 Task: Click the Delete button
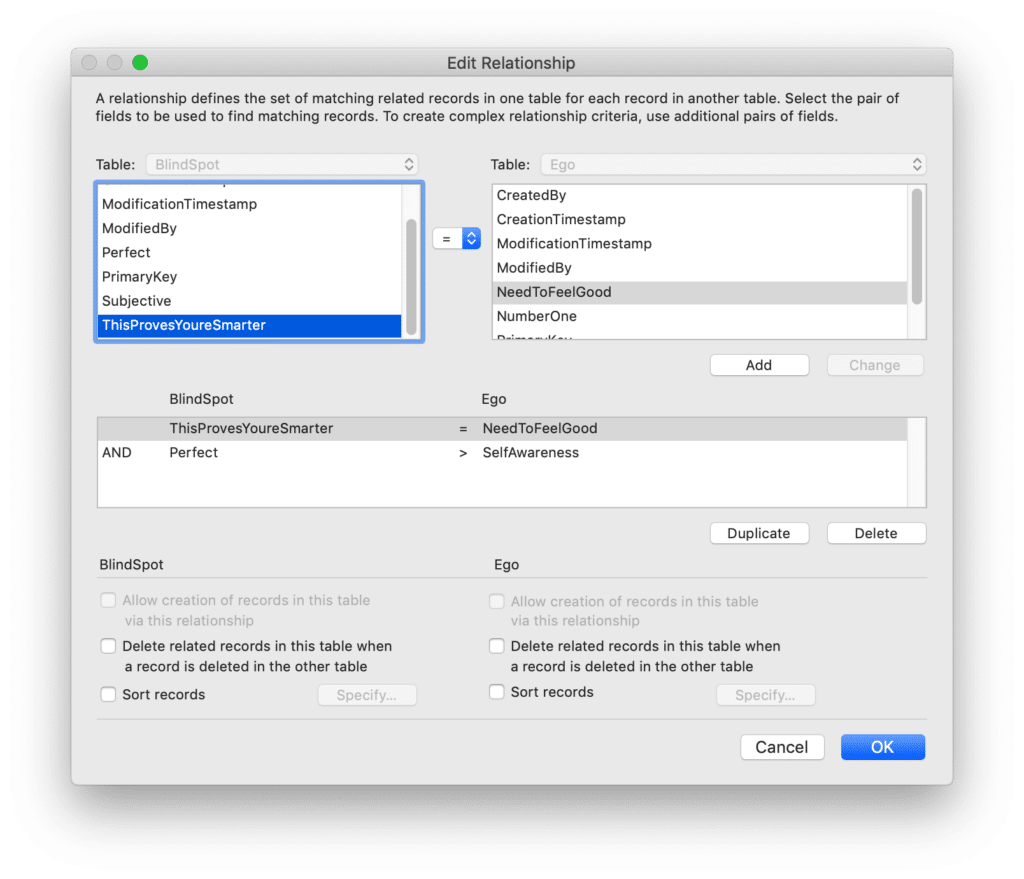point(876,533)
